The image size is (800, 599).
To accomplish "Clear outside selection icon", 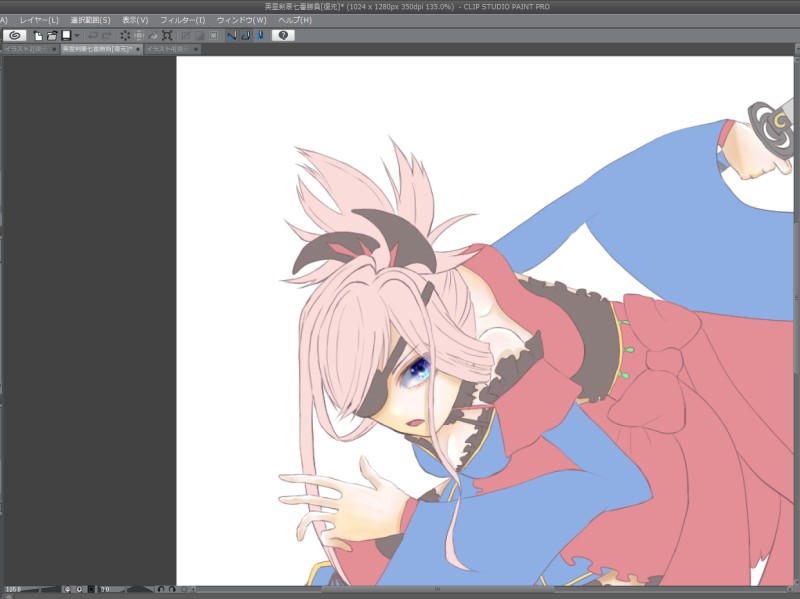I will [x=139, y=35].
